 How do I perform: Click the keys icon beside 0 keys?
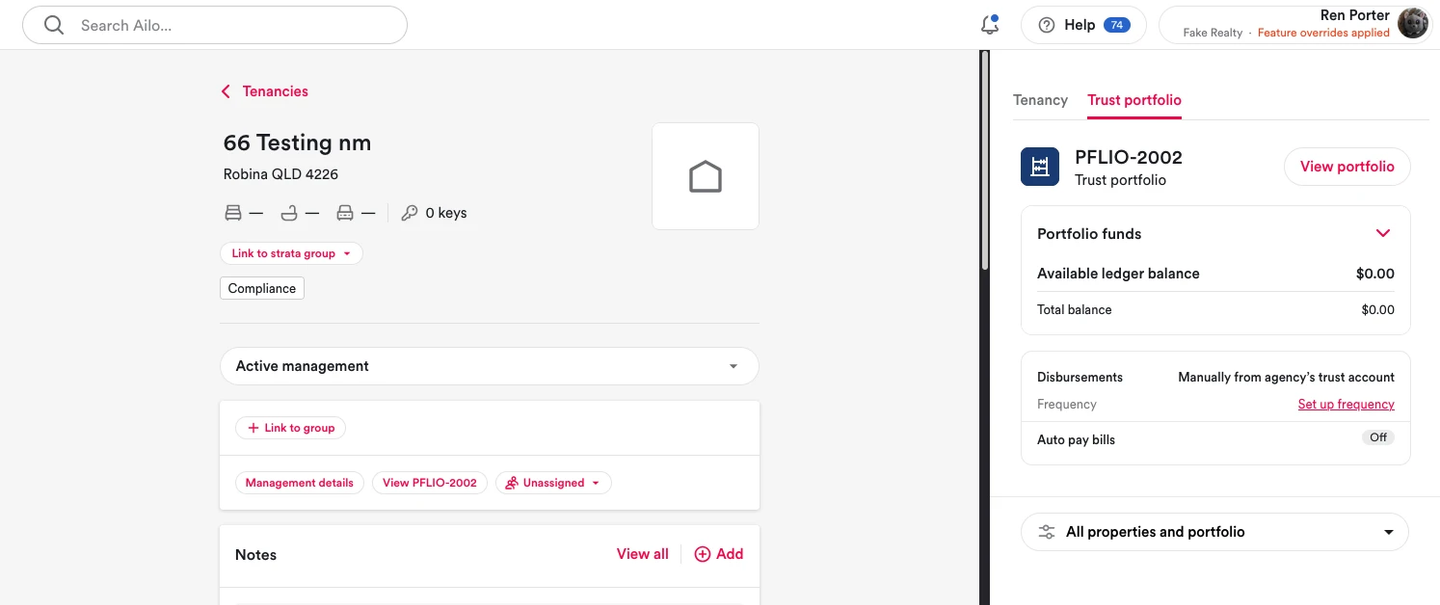(409, 213)
